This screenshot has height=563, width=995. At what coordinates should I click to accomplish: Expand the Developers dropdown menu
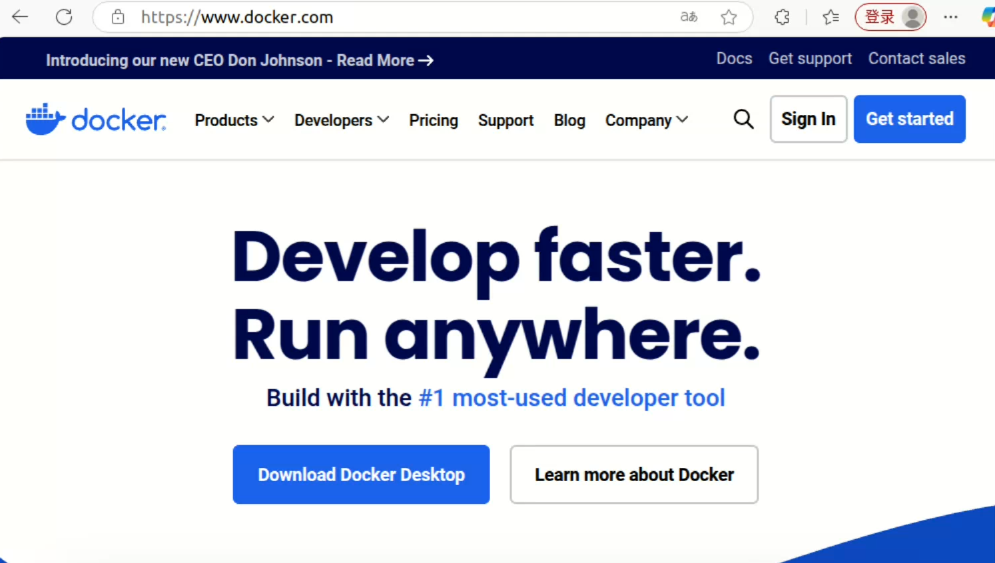(x=341, y=120)
